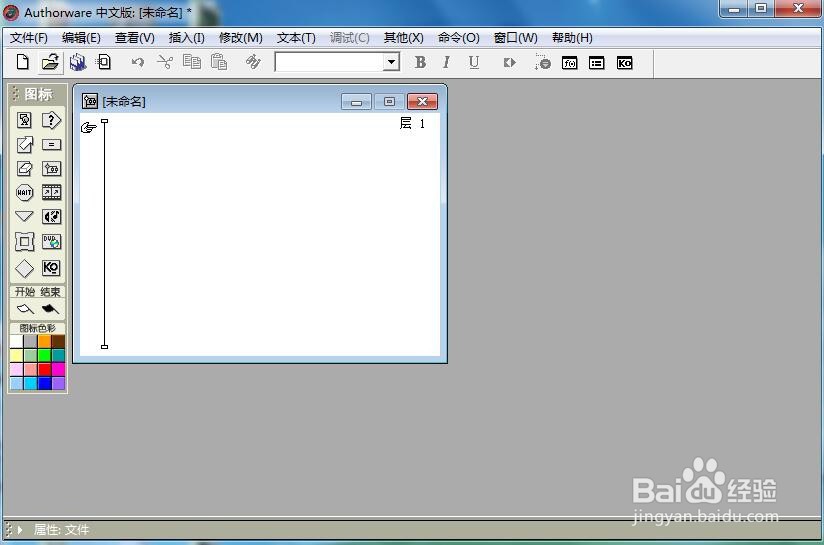Undo the last action via toolbar
Image resolution: width=824 pixels, height=545 pixels.
pyautogui.click(x=138, y=63)
